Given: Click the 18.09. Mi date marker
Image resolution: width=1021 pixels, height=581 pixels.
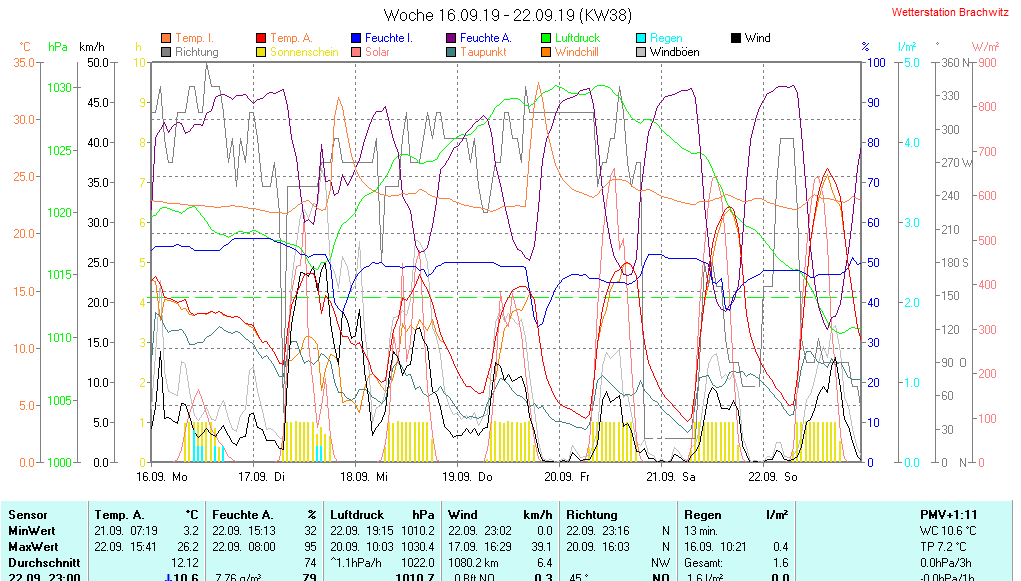Looking at the screenshot, I should (364, 478).
